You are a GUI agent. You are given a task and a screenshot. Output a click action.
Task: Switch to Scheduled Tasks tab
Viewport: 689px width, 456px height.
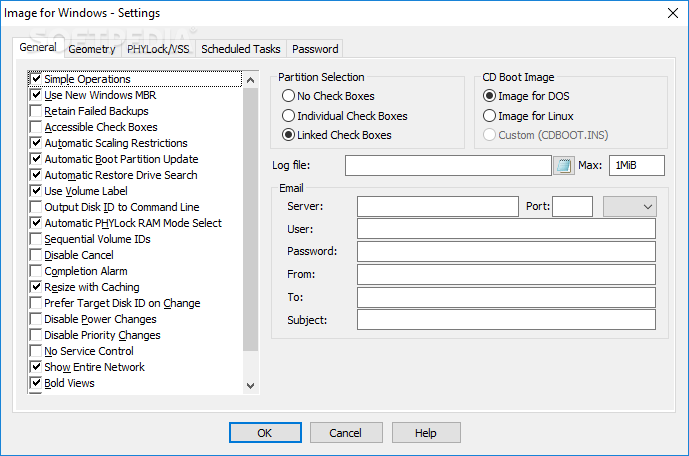pyautogui.click(x=241, y=49)
